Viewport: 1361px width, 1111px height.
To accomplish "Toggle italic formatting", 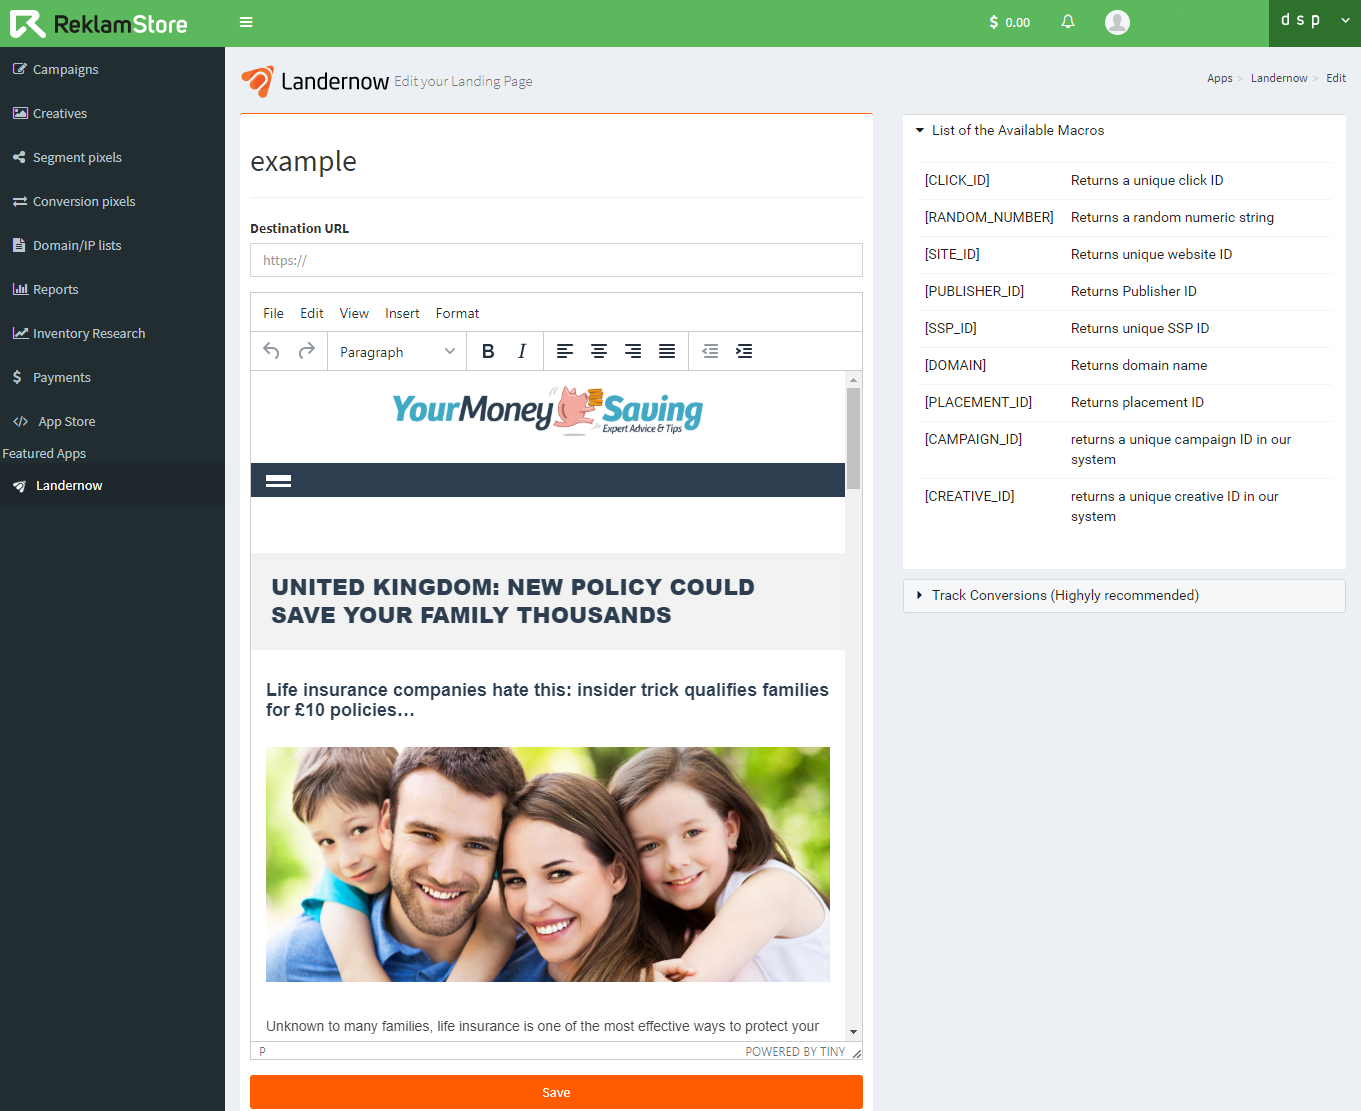I will point(522,351).
